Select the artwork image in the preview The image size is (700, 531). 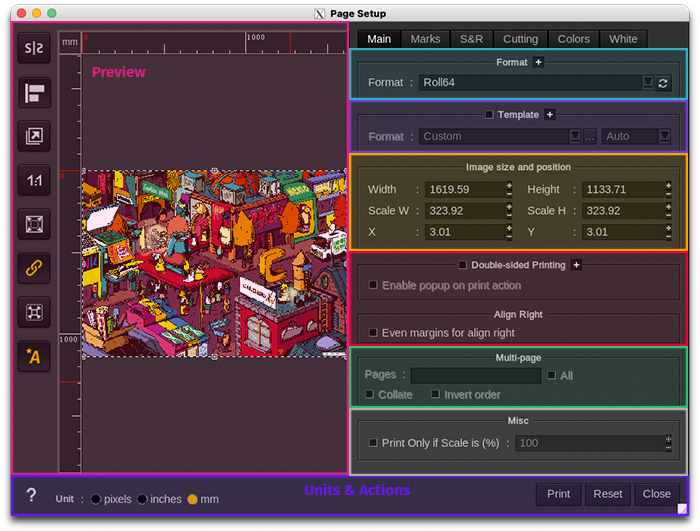pos(215,263)
